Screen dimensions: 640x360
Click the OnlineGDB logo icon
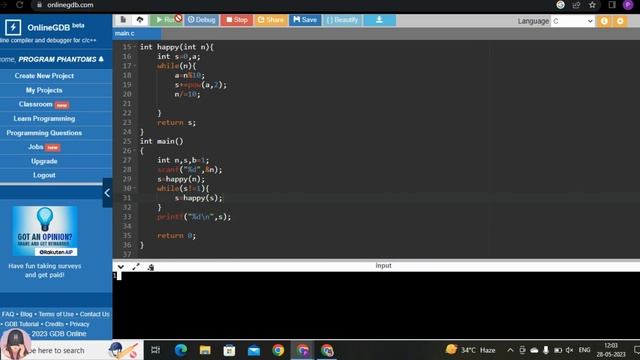coord(13,27)
